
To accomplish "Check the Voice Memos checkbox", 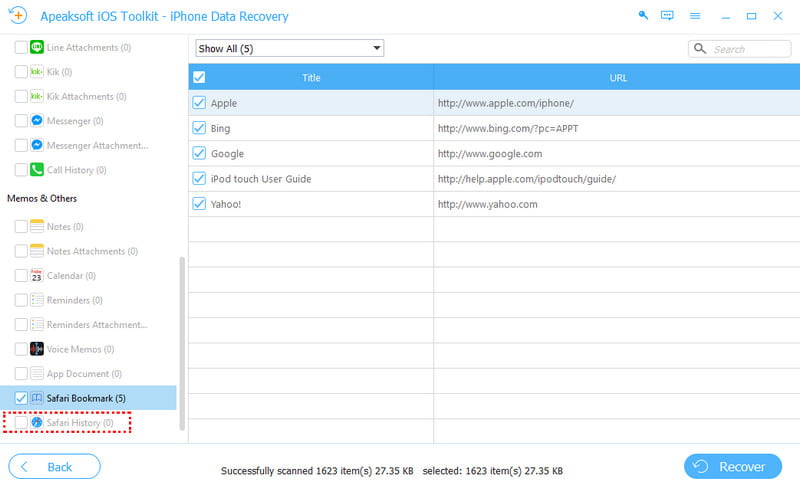I will coord(21,349).
